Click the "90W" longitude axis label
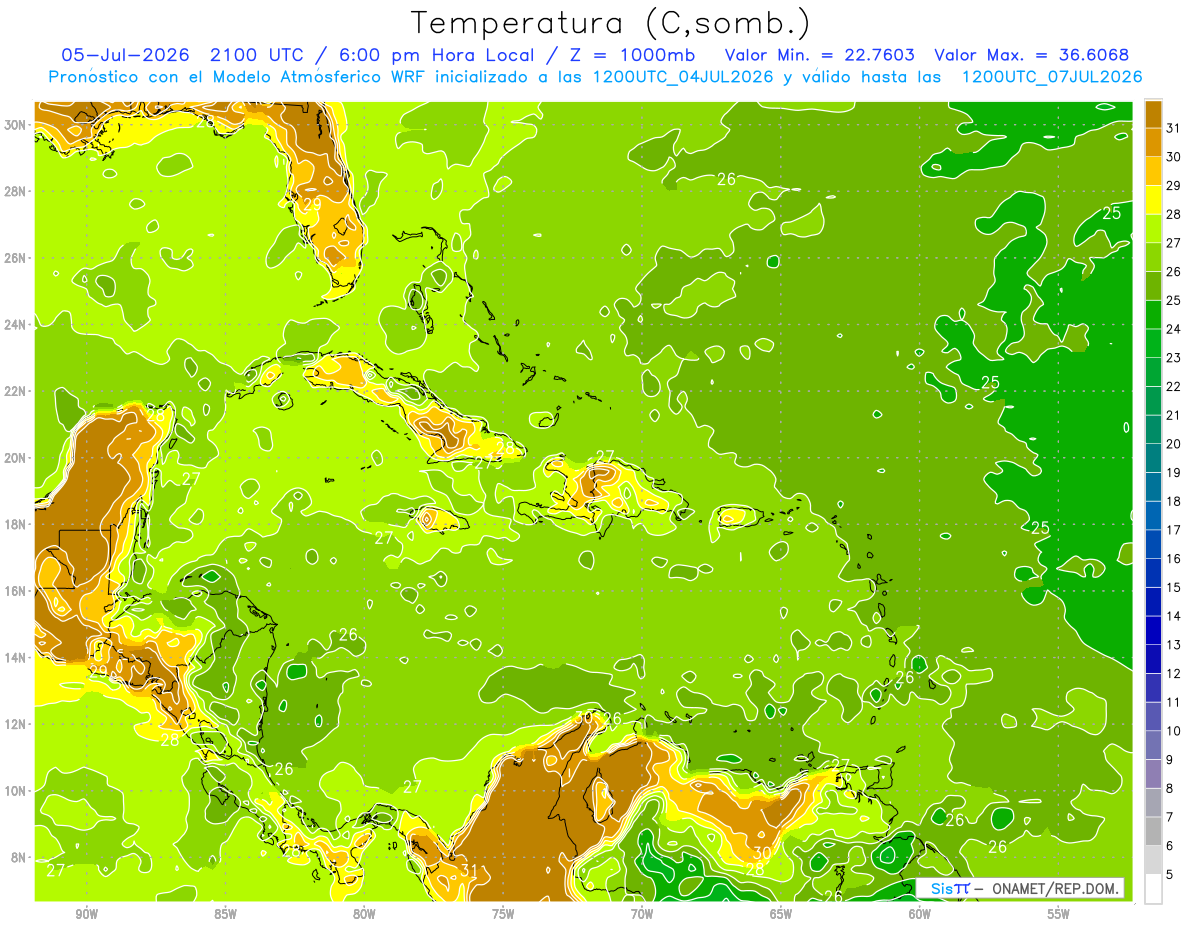This screenshot has height=927, width=1200. tap(86, 914)
